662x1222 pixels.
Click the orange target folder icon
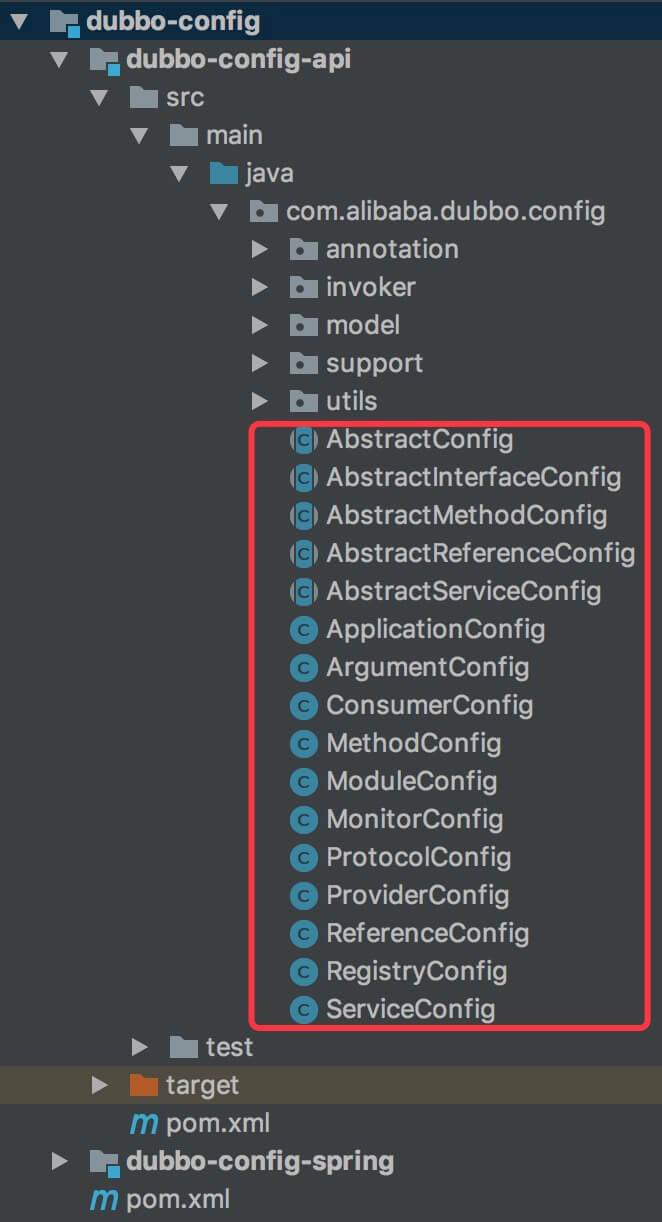(x=144, y=1085)
